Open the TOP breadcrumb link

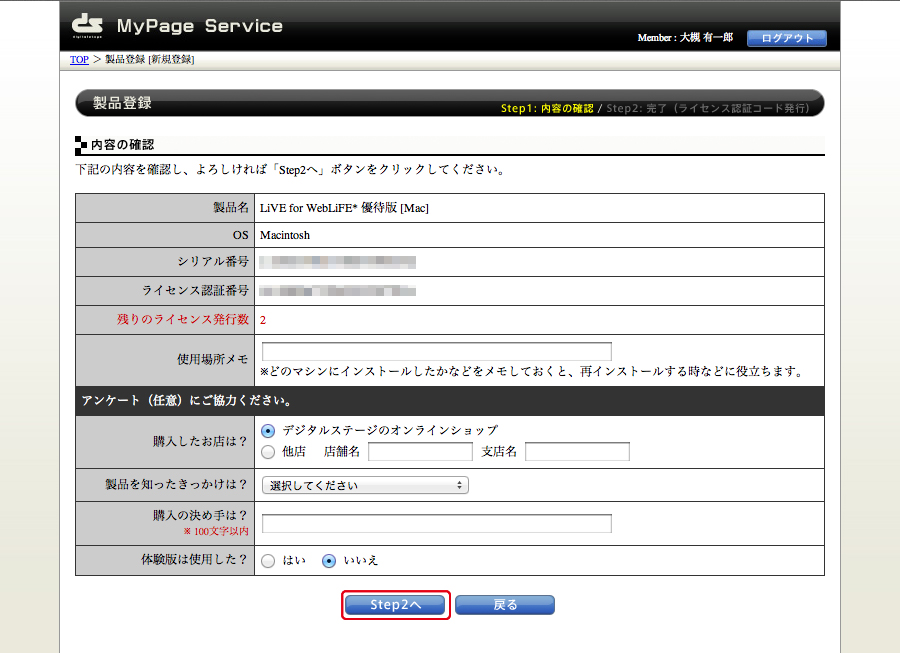(x=79, y=60)
